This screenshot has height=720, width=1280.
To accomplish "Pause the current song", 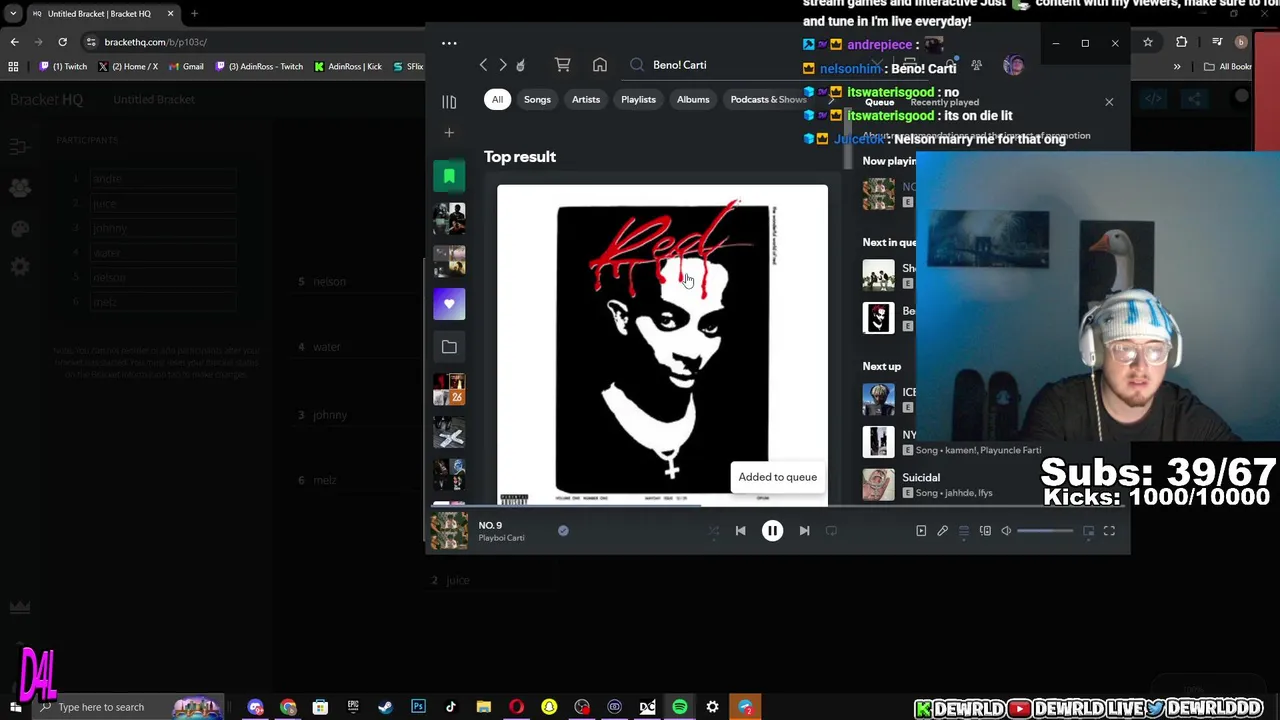I will [772, 531].
